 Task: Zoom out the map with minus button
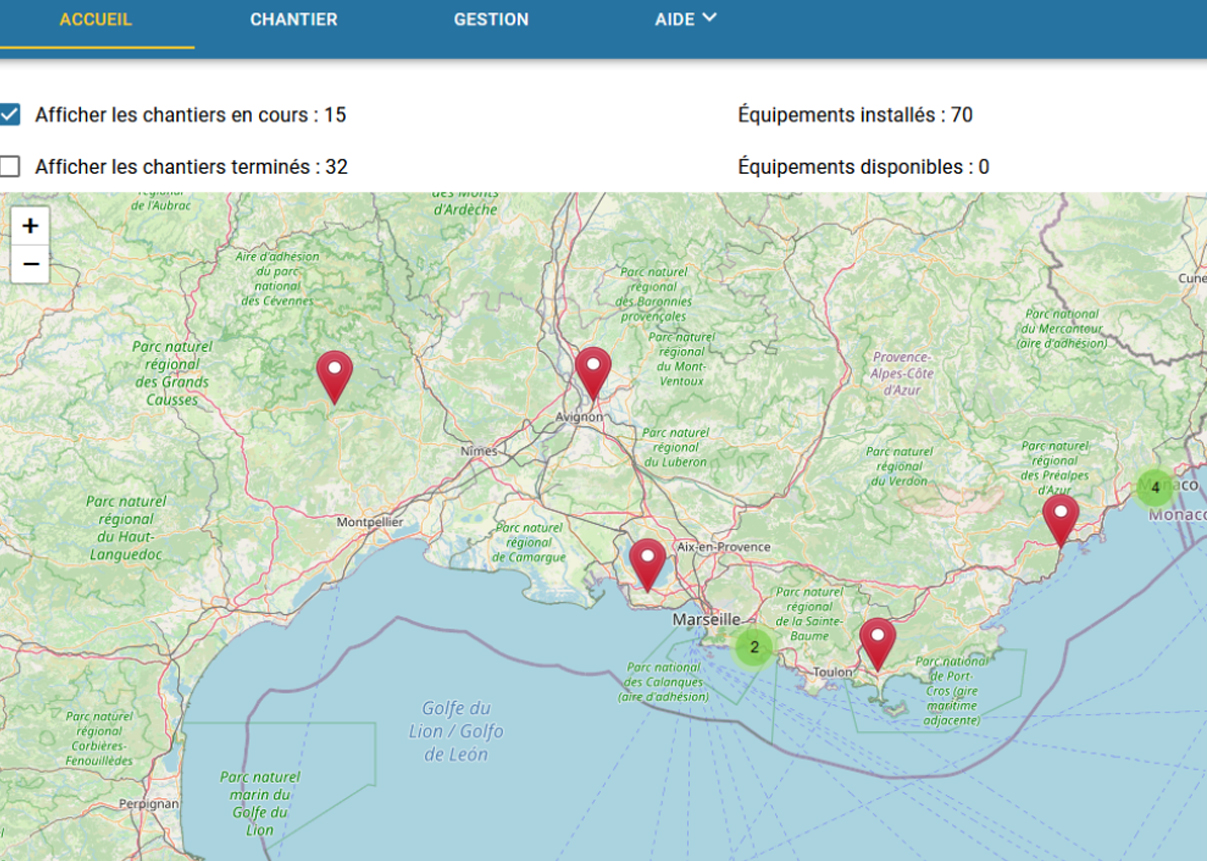30,264
